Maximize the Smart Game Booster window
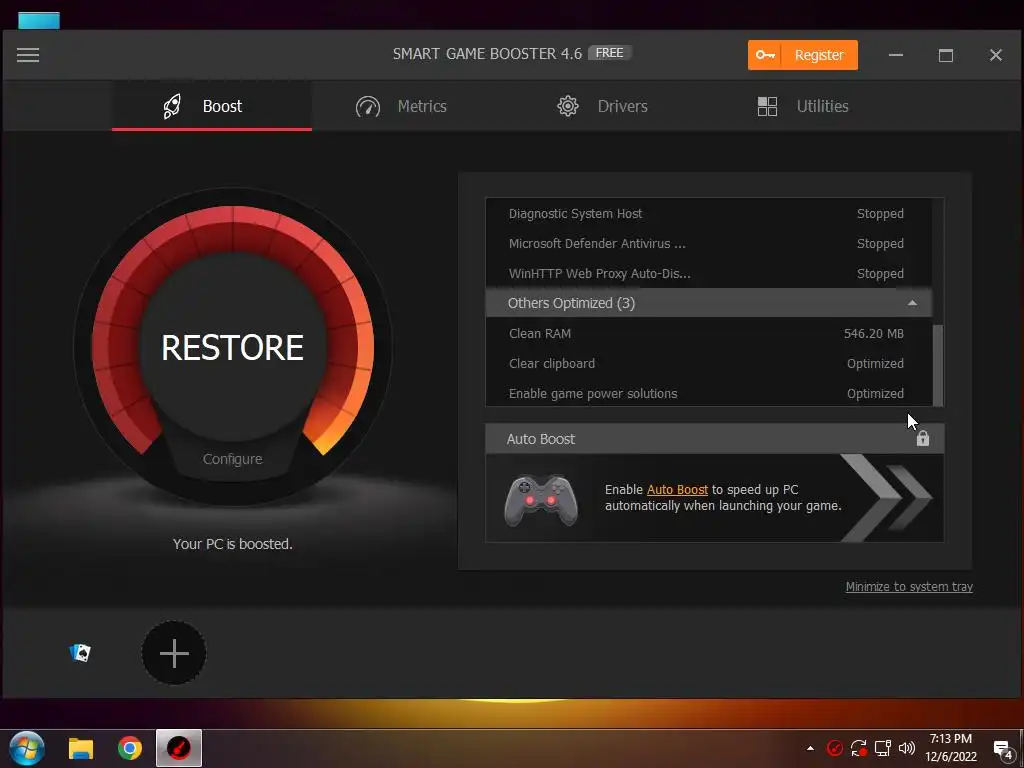The width and height of the screenshot is (1024, 768). (x=946, y=55)
